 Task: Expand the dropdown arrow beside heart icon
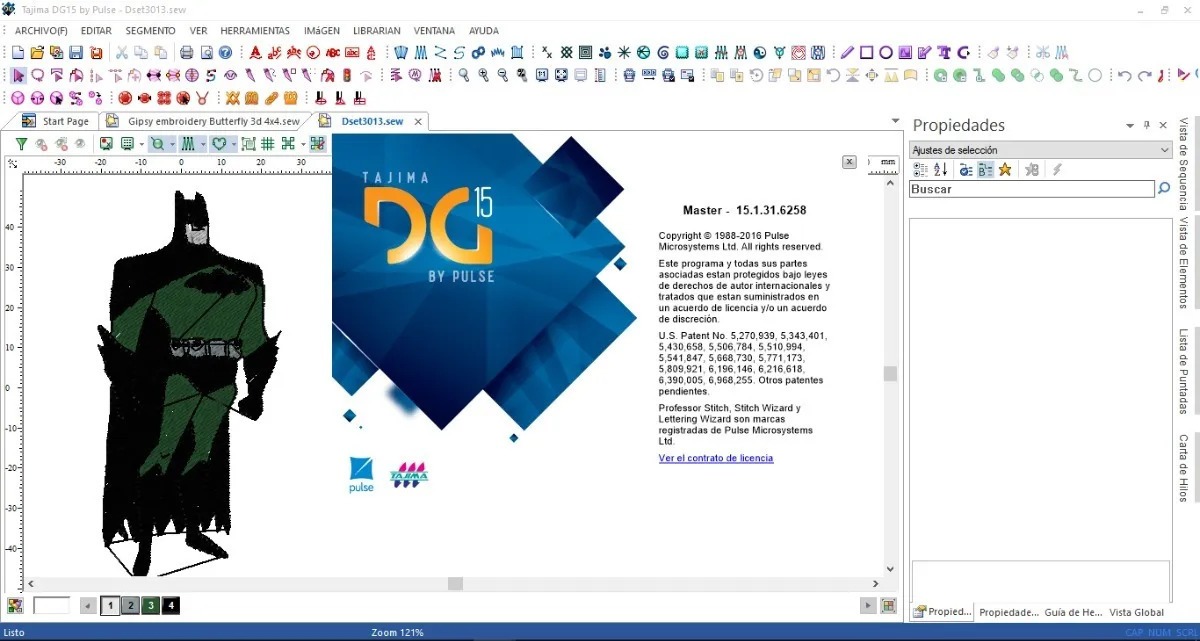tap(234, 143)
